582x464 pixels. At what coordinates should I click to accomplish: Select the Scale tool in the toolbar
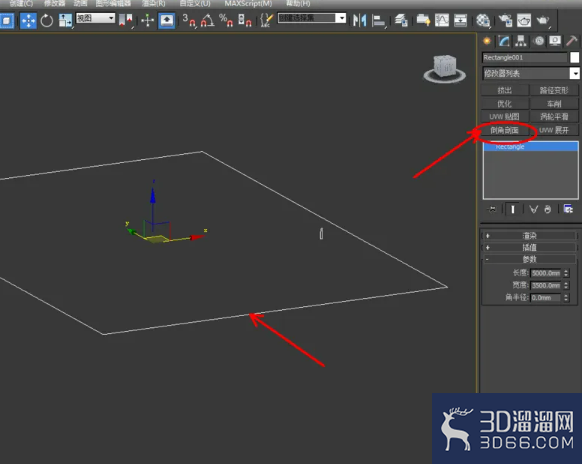(x=65, y=21)
